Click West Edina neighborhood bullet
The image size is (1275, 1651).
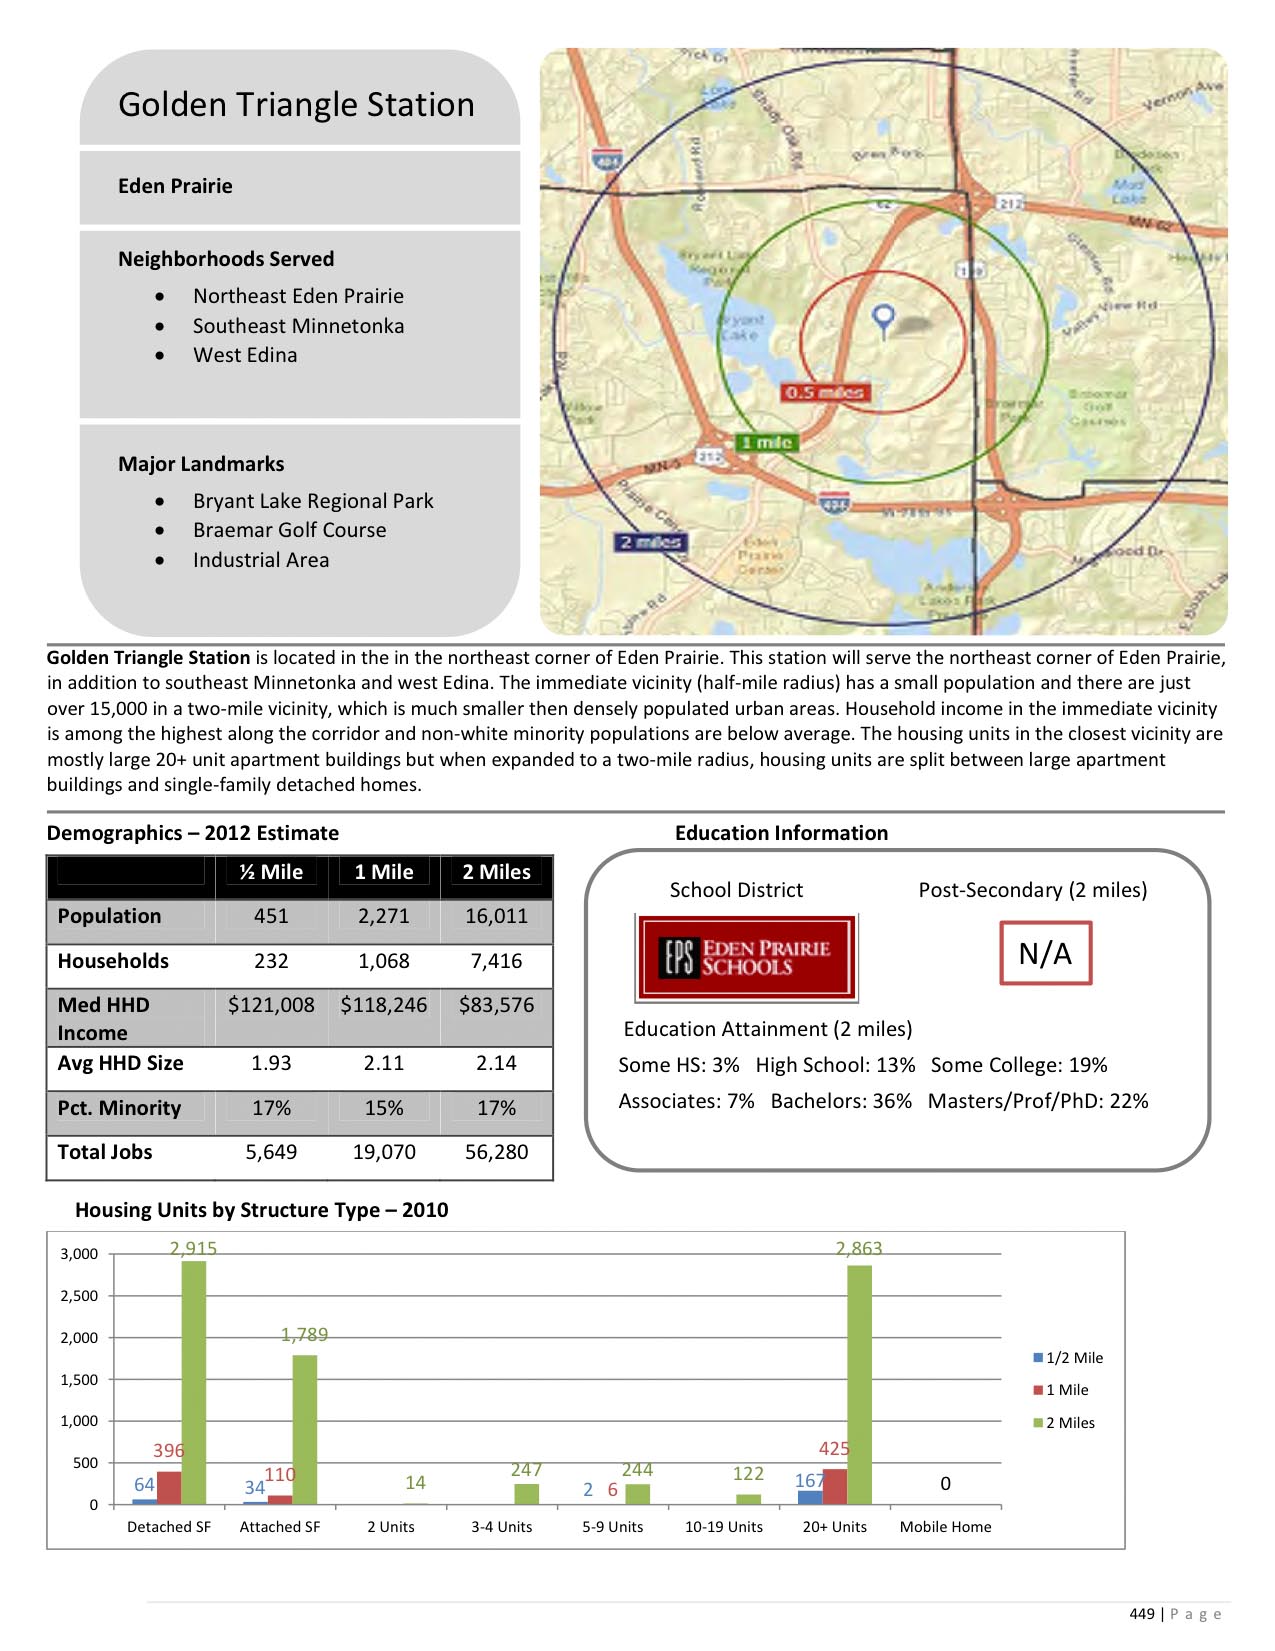pyautogui.click(x=245, y=355)
